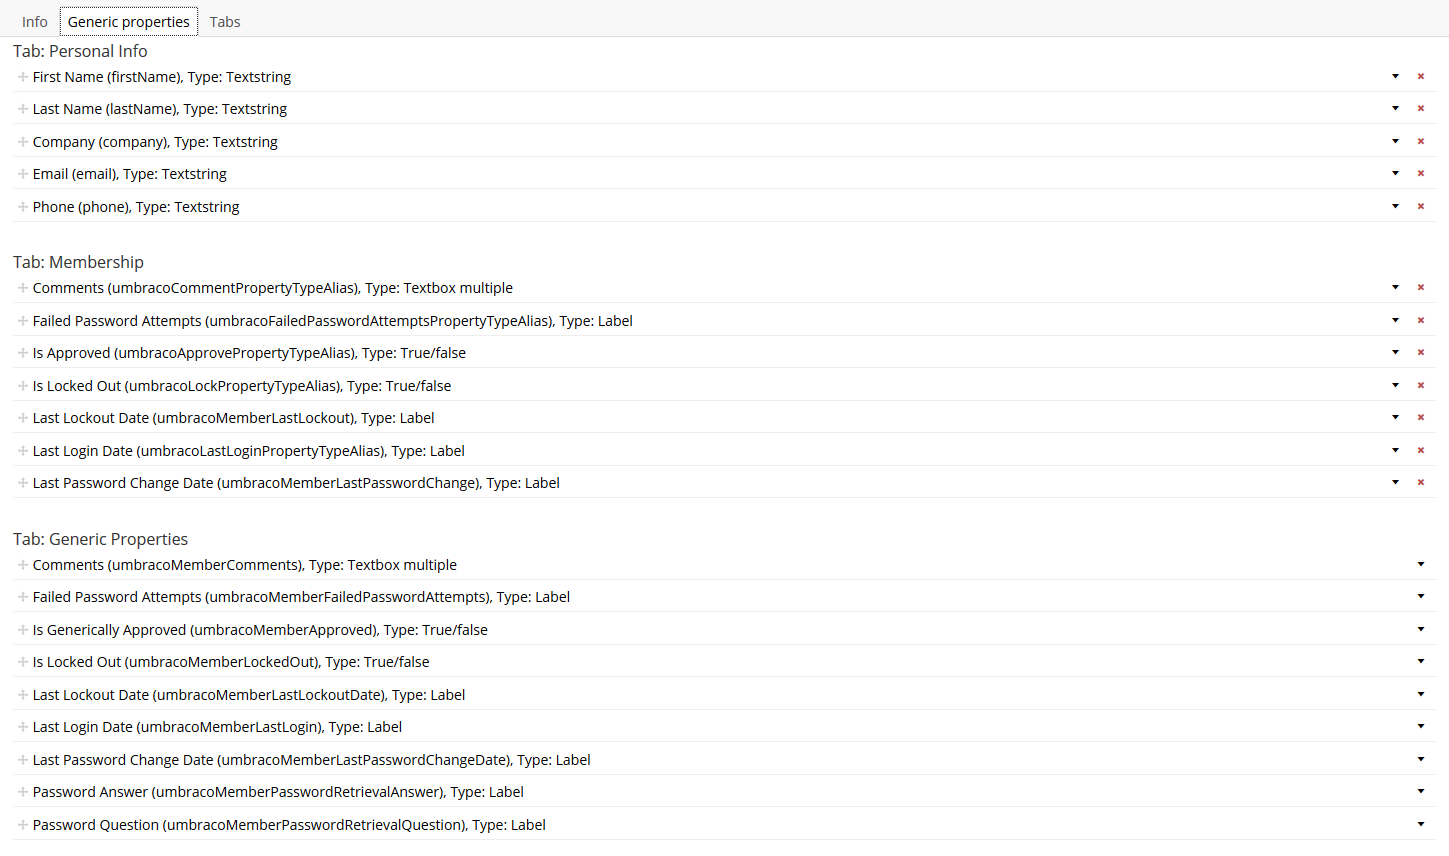Click Is Locked Out (umbracoMemberLockedOut) text
The image size is (1449, 856).
(231, 662)
